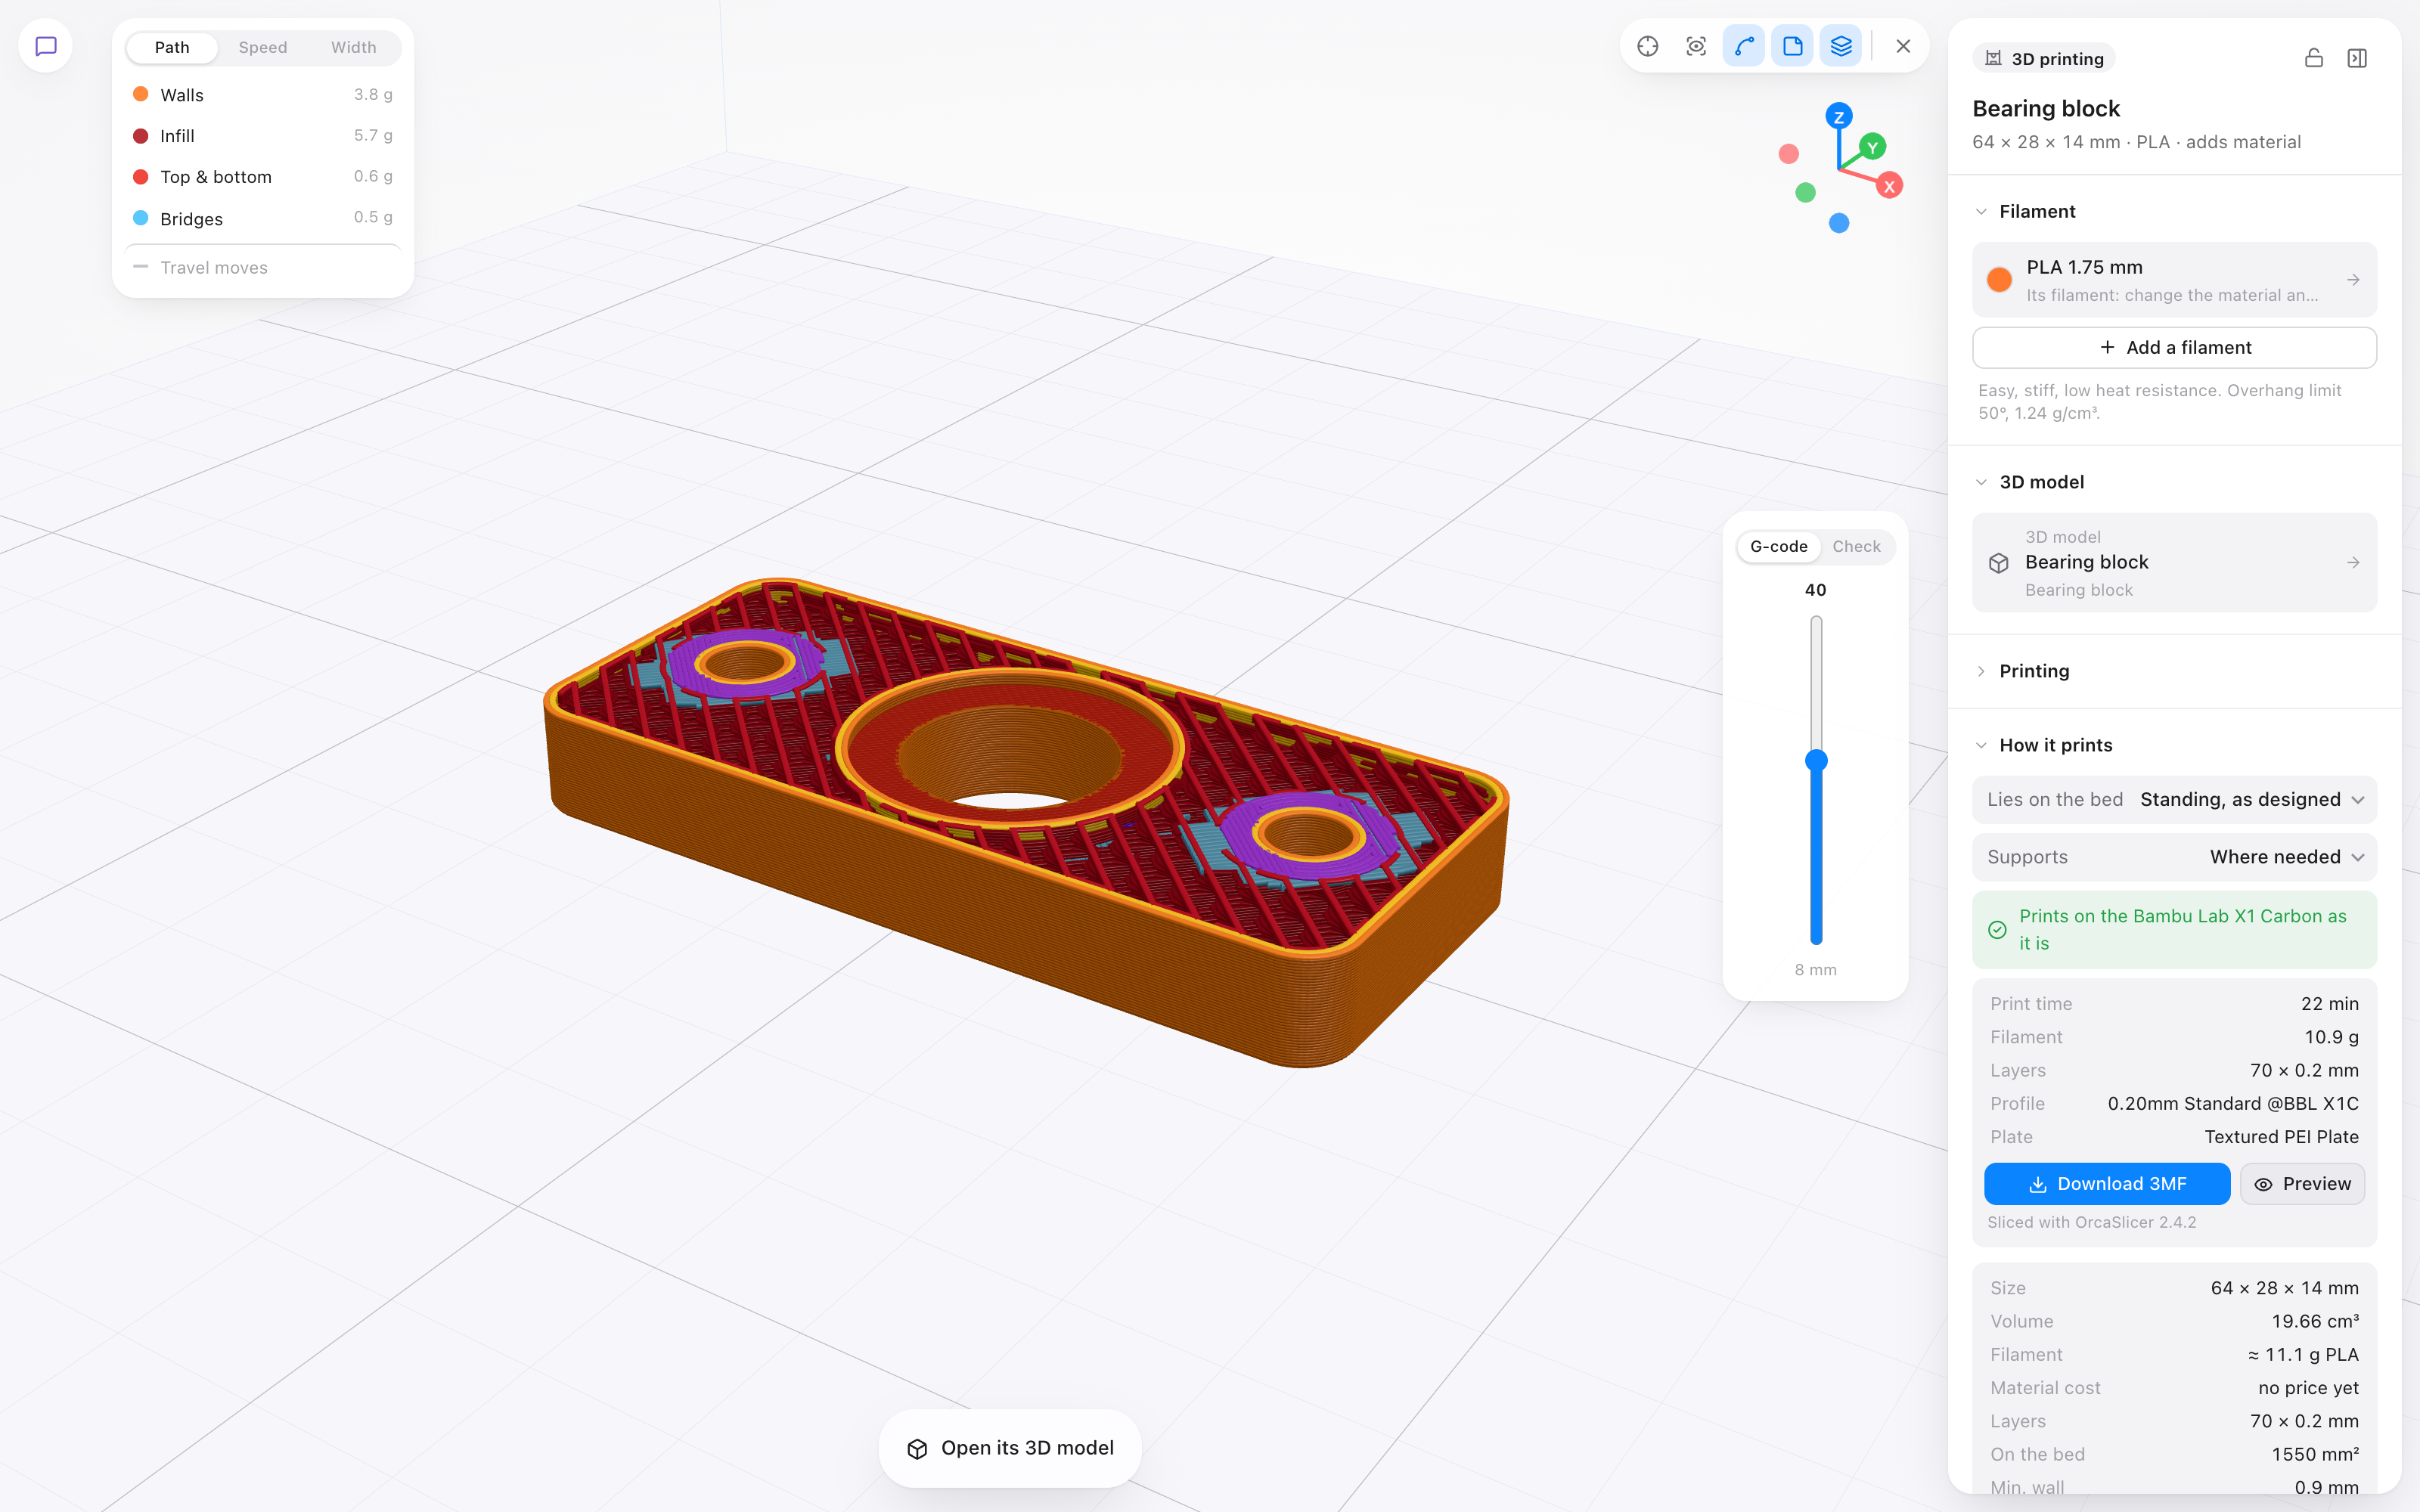Viewport: 2420px width, 1512px height.
Task: Click the camera screenshot focus icon
Action: point(1696,46)
